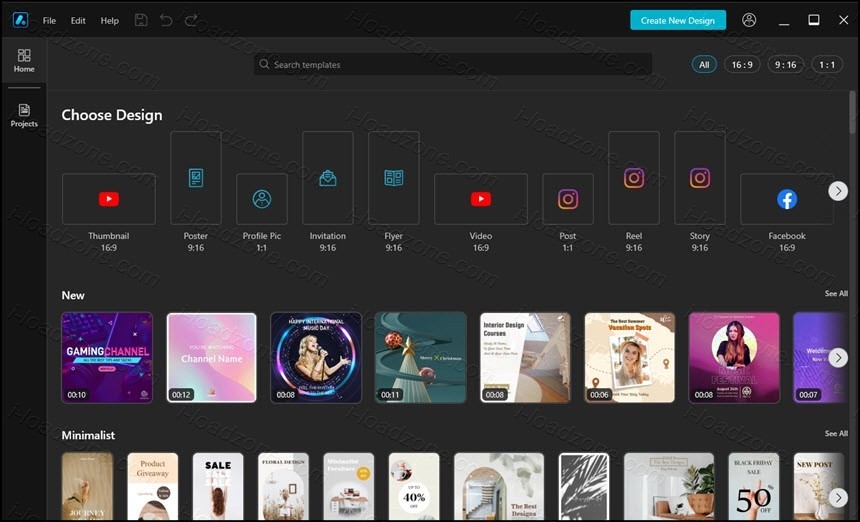The height and width of the screenshot is (522, 860).
Task: Open the Help menu
Action: tap(110, 20)
